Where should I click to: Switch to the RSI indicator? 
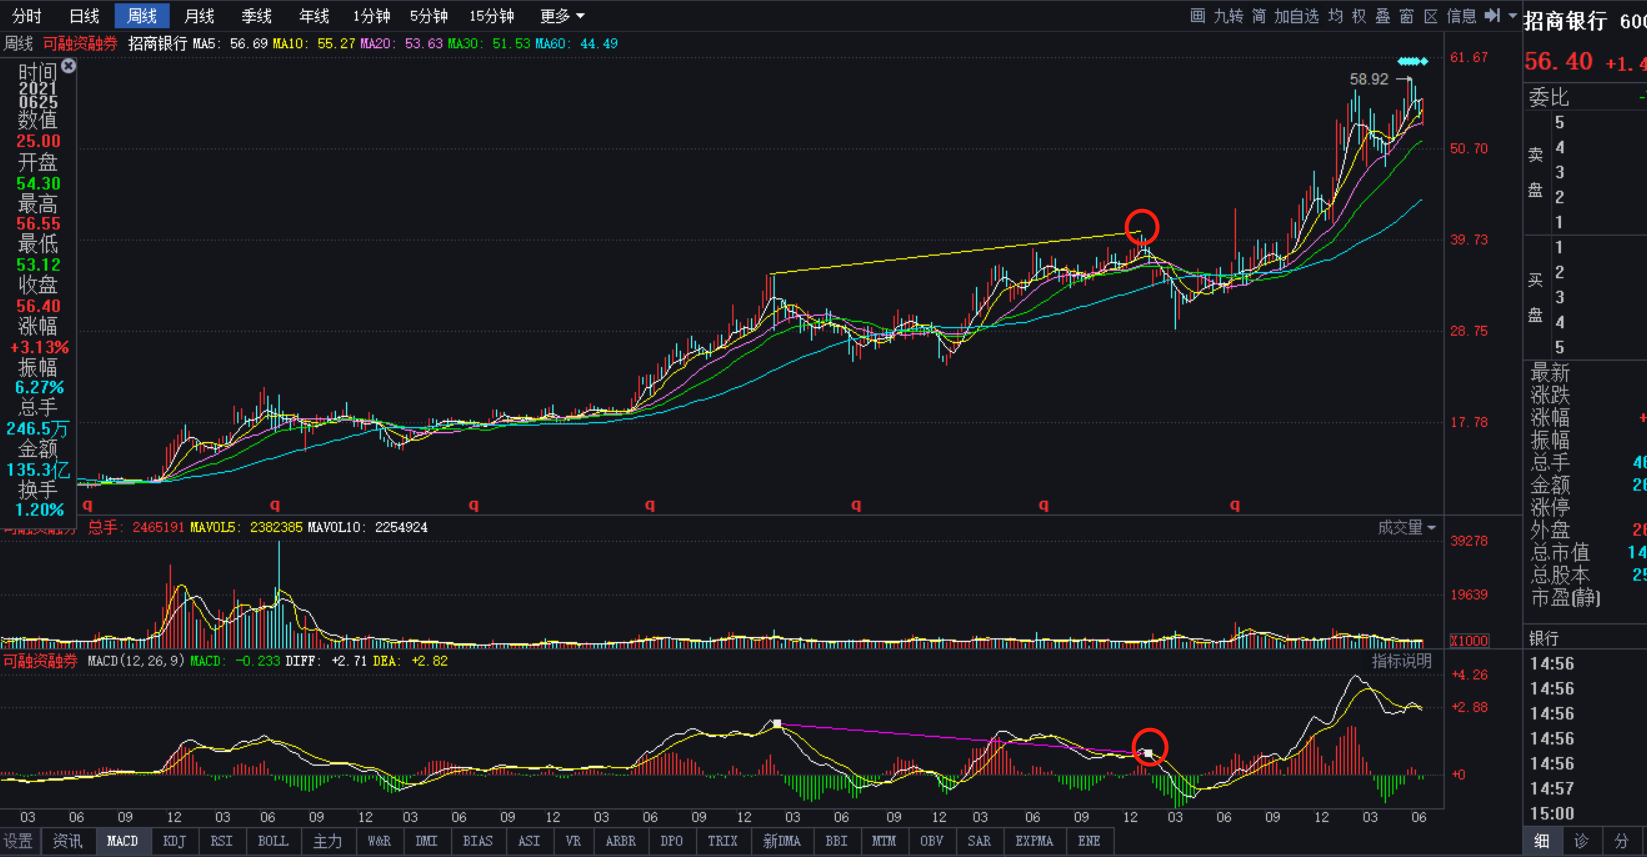tap(222, 841)
